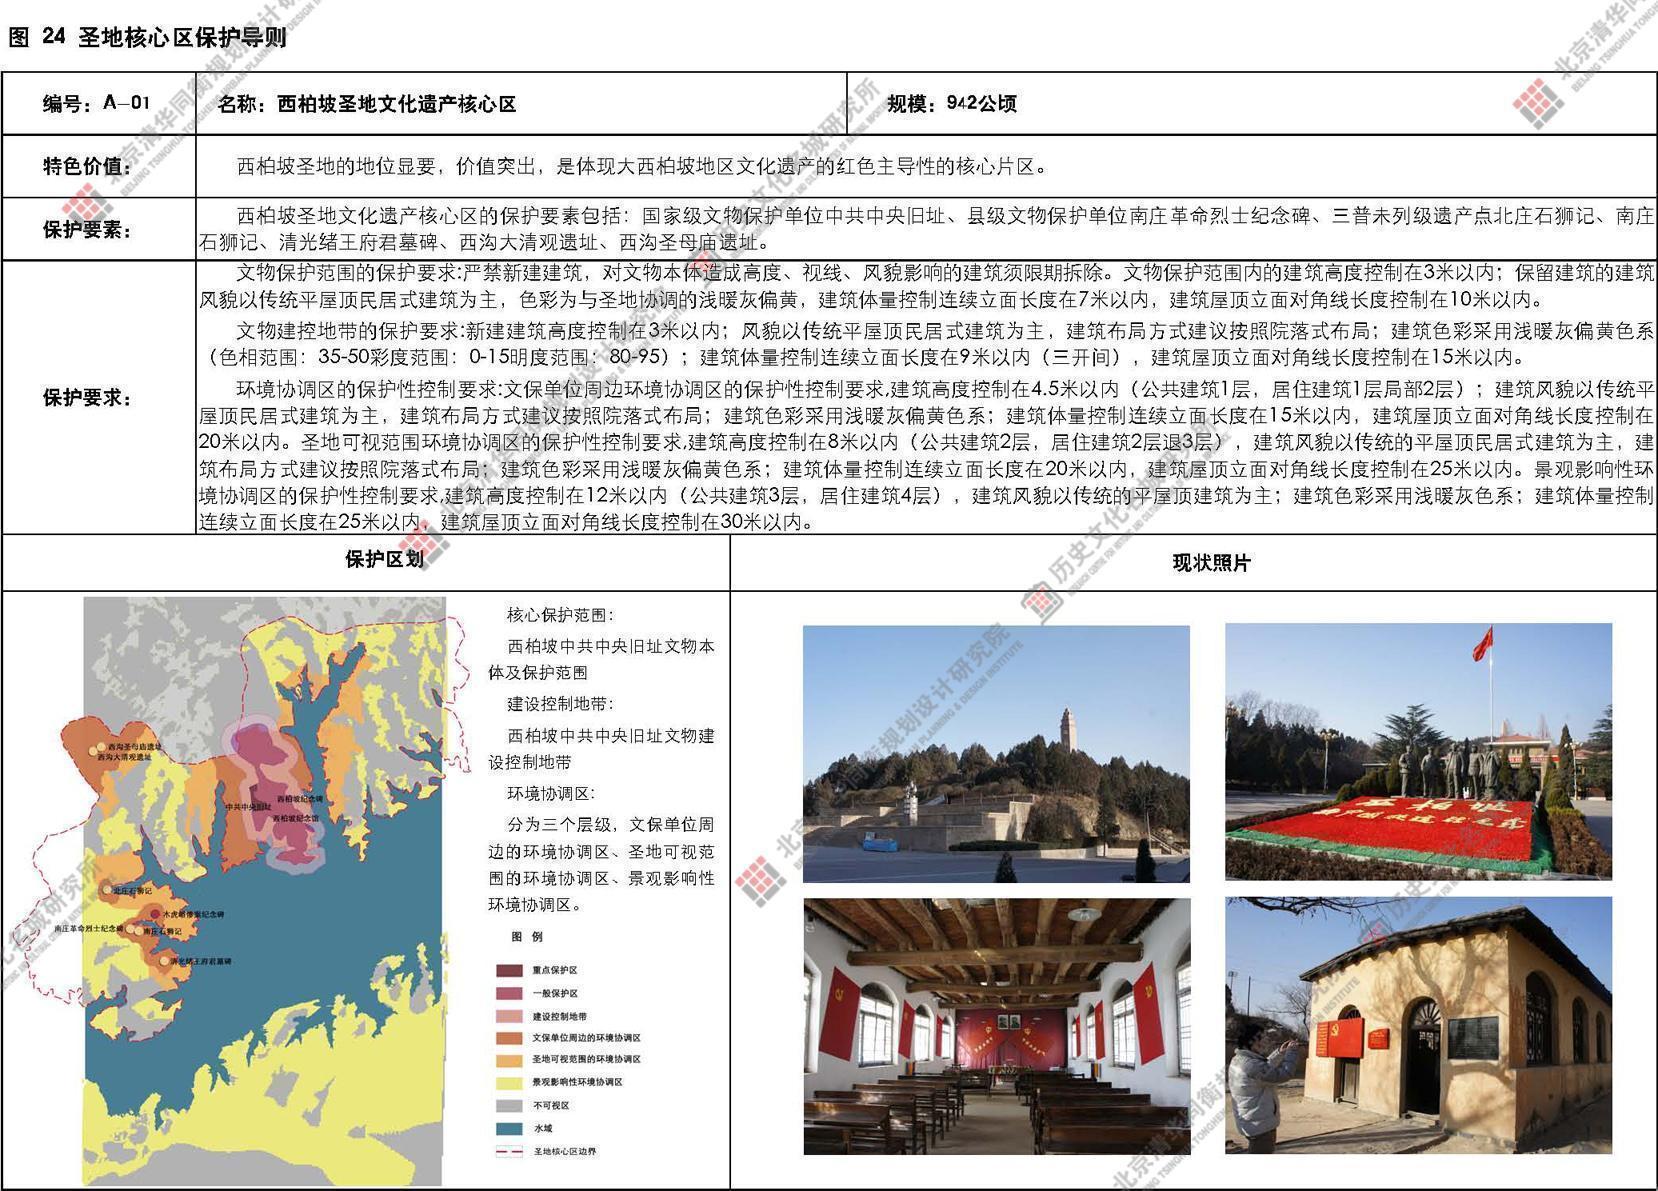Click the 木虎桥惨案纪念碑 red marker

click(x=156, y=912)
